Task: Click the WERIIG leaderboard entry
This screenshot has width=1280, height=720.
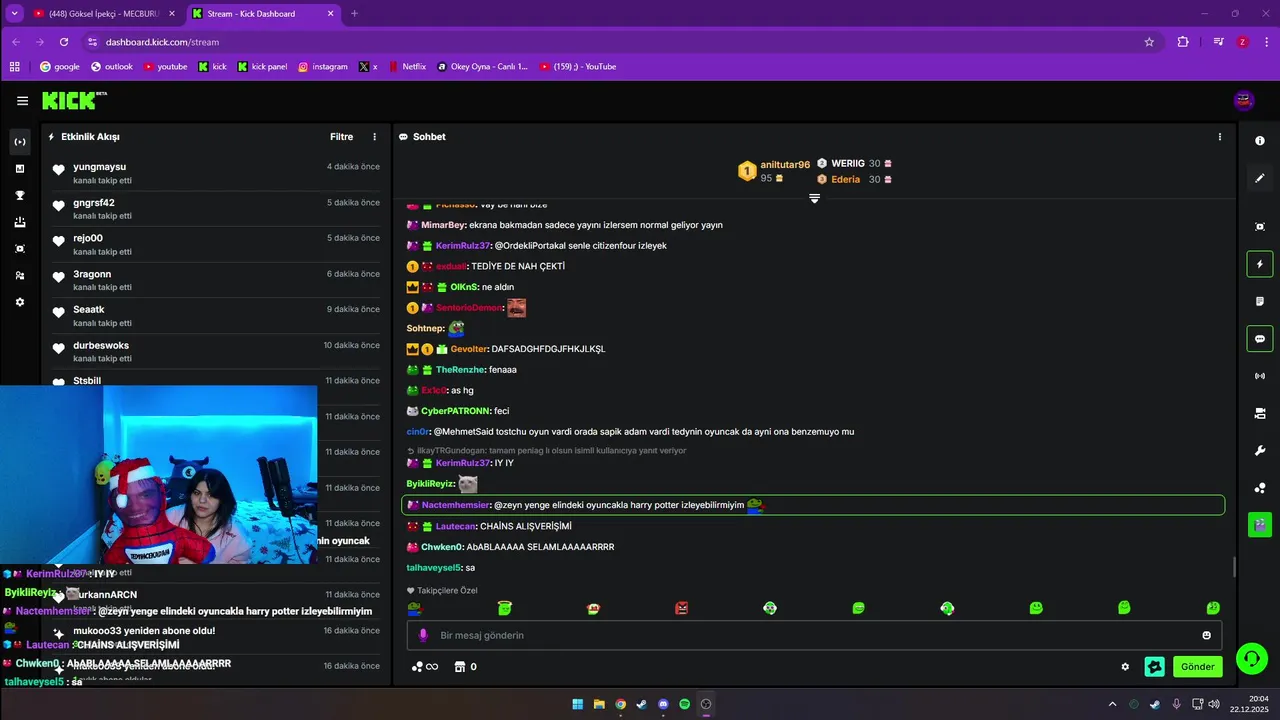Action: pos(854,163)
